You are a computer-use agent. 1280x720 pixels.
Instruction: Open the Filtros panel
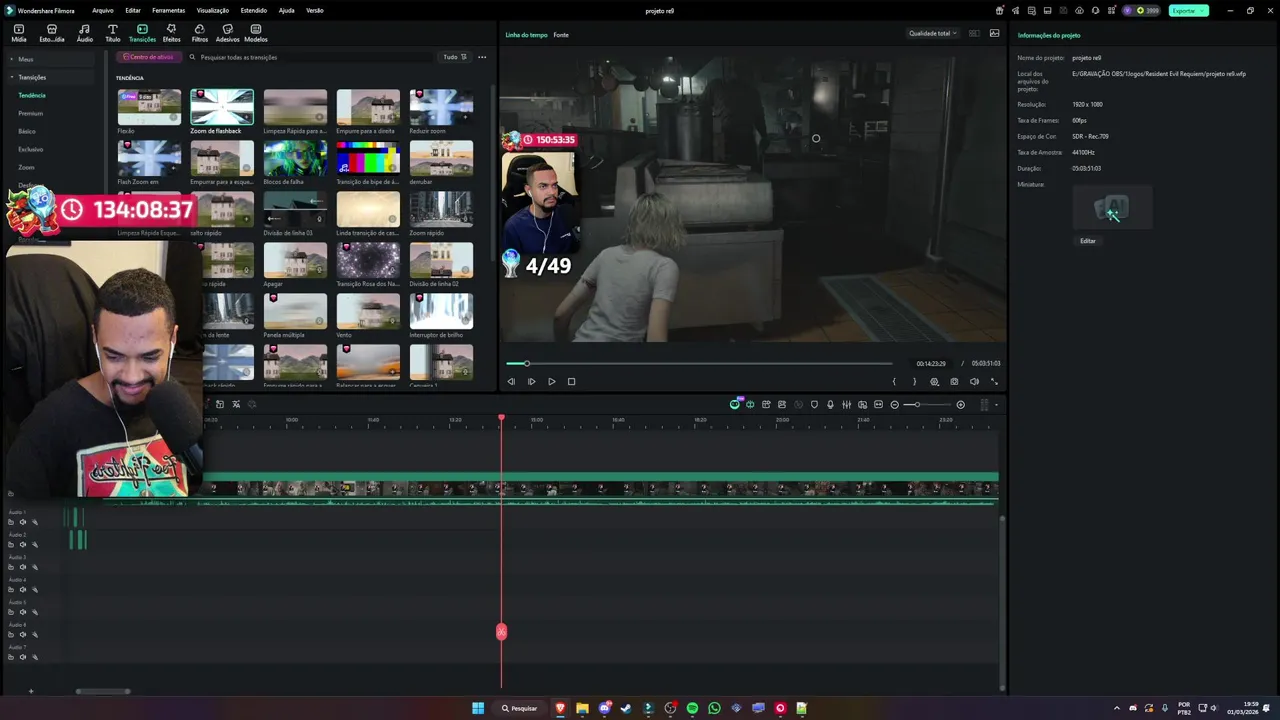tap(200, 33)
